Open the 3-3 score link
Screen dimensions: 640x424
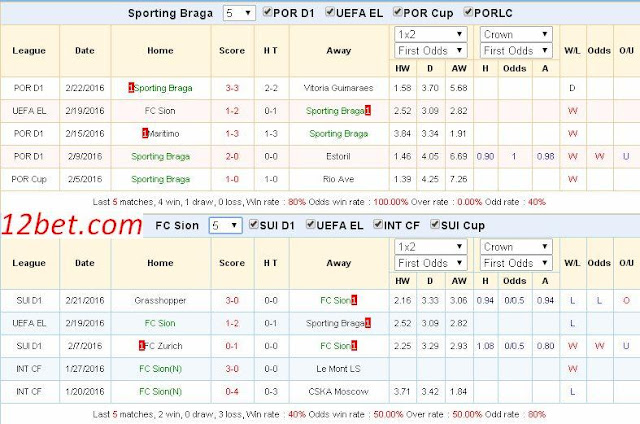(x=232, y=88)
